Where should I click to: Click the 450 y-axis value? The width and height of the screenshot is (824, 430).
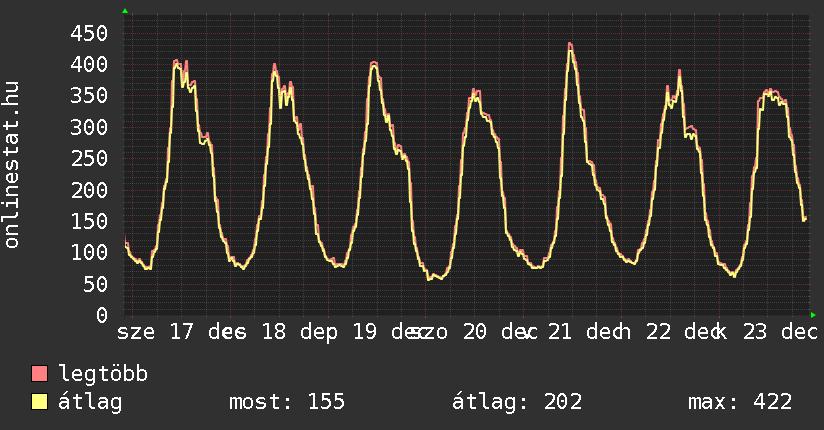click(x=87, y=33)
